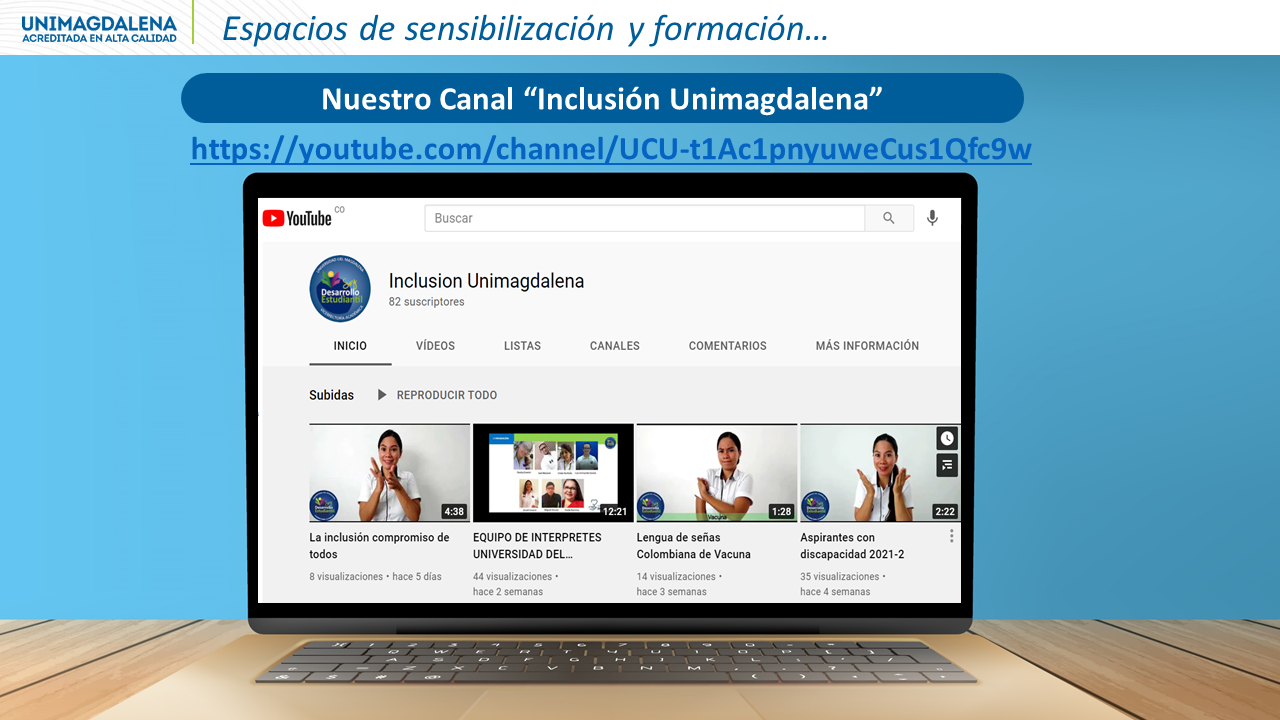Focus the Buscar search field
The image size is (1280, 720).
(645, 218)
